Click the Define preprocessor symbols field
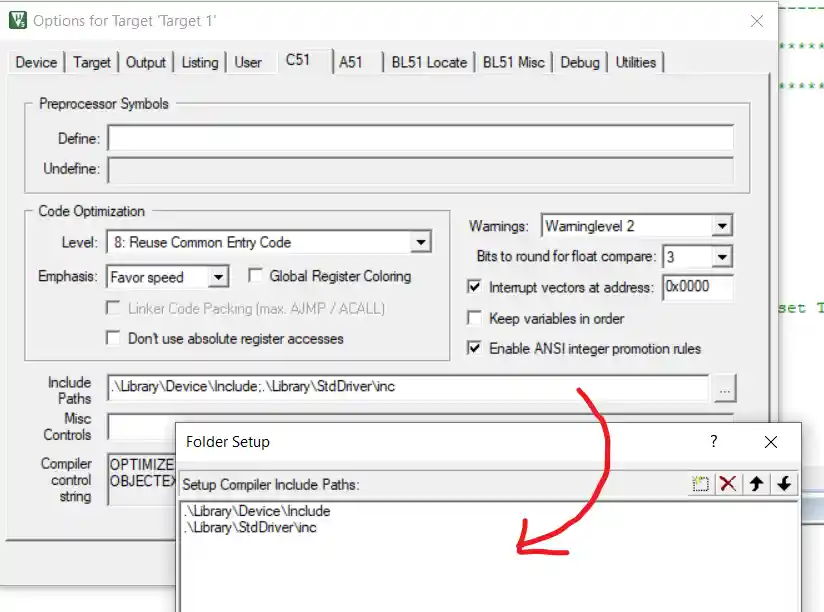 pyautogui.click(x=420, y=138)
